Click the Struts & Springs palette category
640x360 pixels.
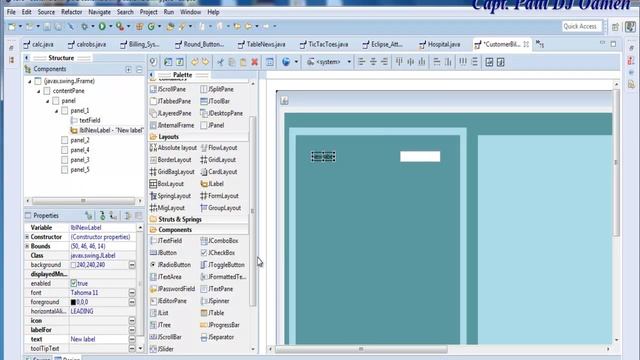(199, 220)
